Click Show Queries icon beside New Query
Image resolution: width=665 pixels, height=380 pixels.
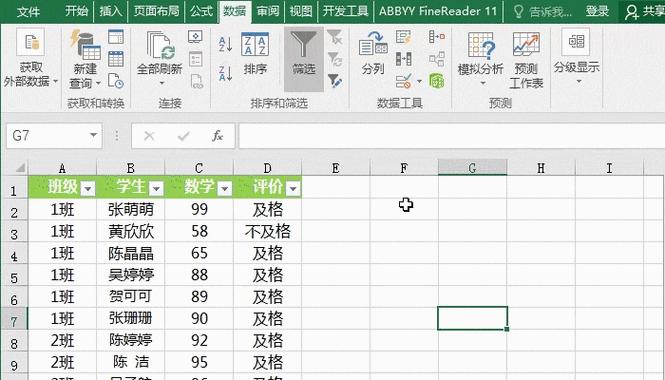pos(116,37)
